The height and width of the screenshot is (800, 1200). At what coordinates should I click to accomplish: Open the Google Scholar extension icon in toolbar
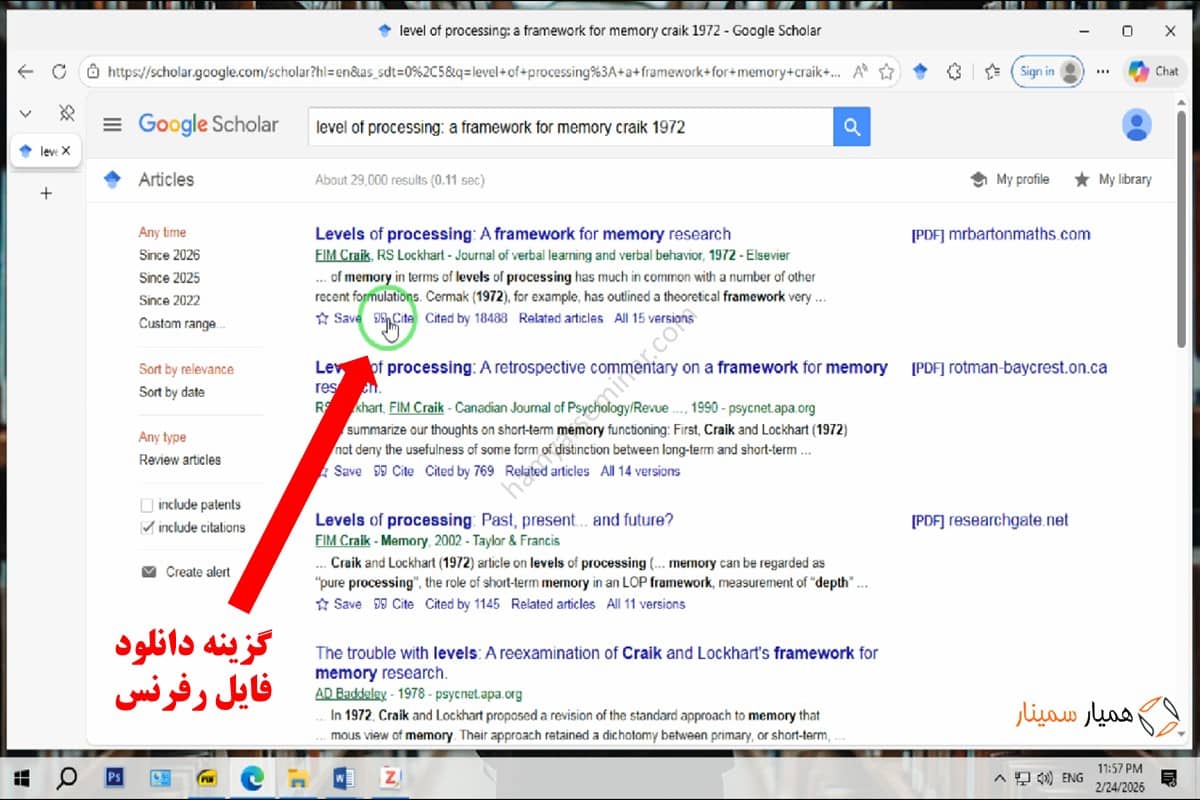920,72
